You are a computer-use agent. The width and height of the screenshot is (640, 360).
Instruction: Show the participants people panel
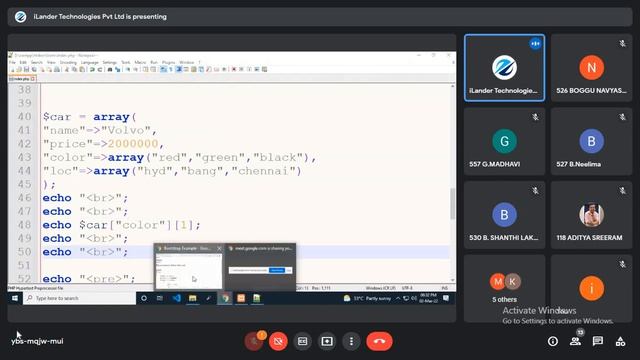(575, 341)
